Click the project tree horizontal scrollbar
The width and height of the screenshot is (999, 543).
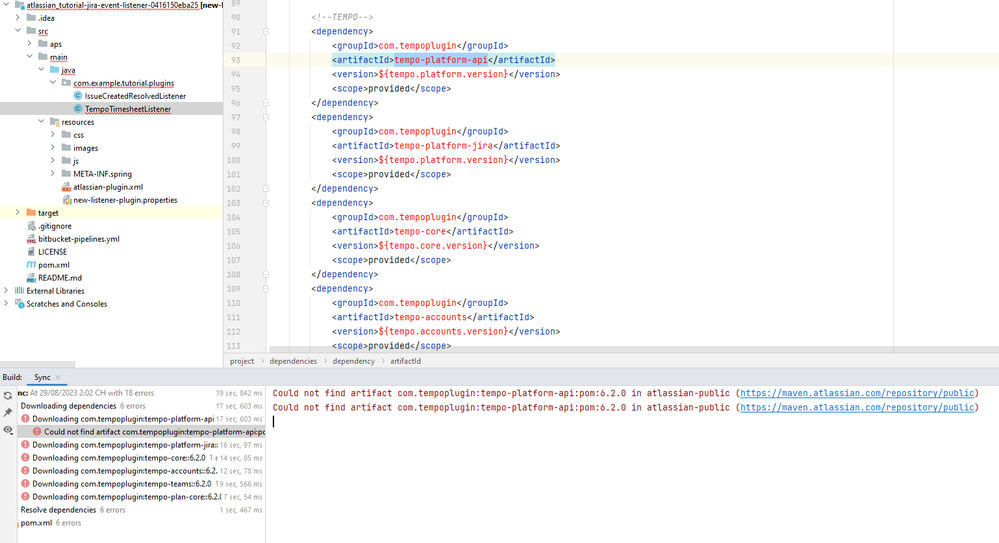[x=38, y=365]
